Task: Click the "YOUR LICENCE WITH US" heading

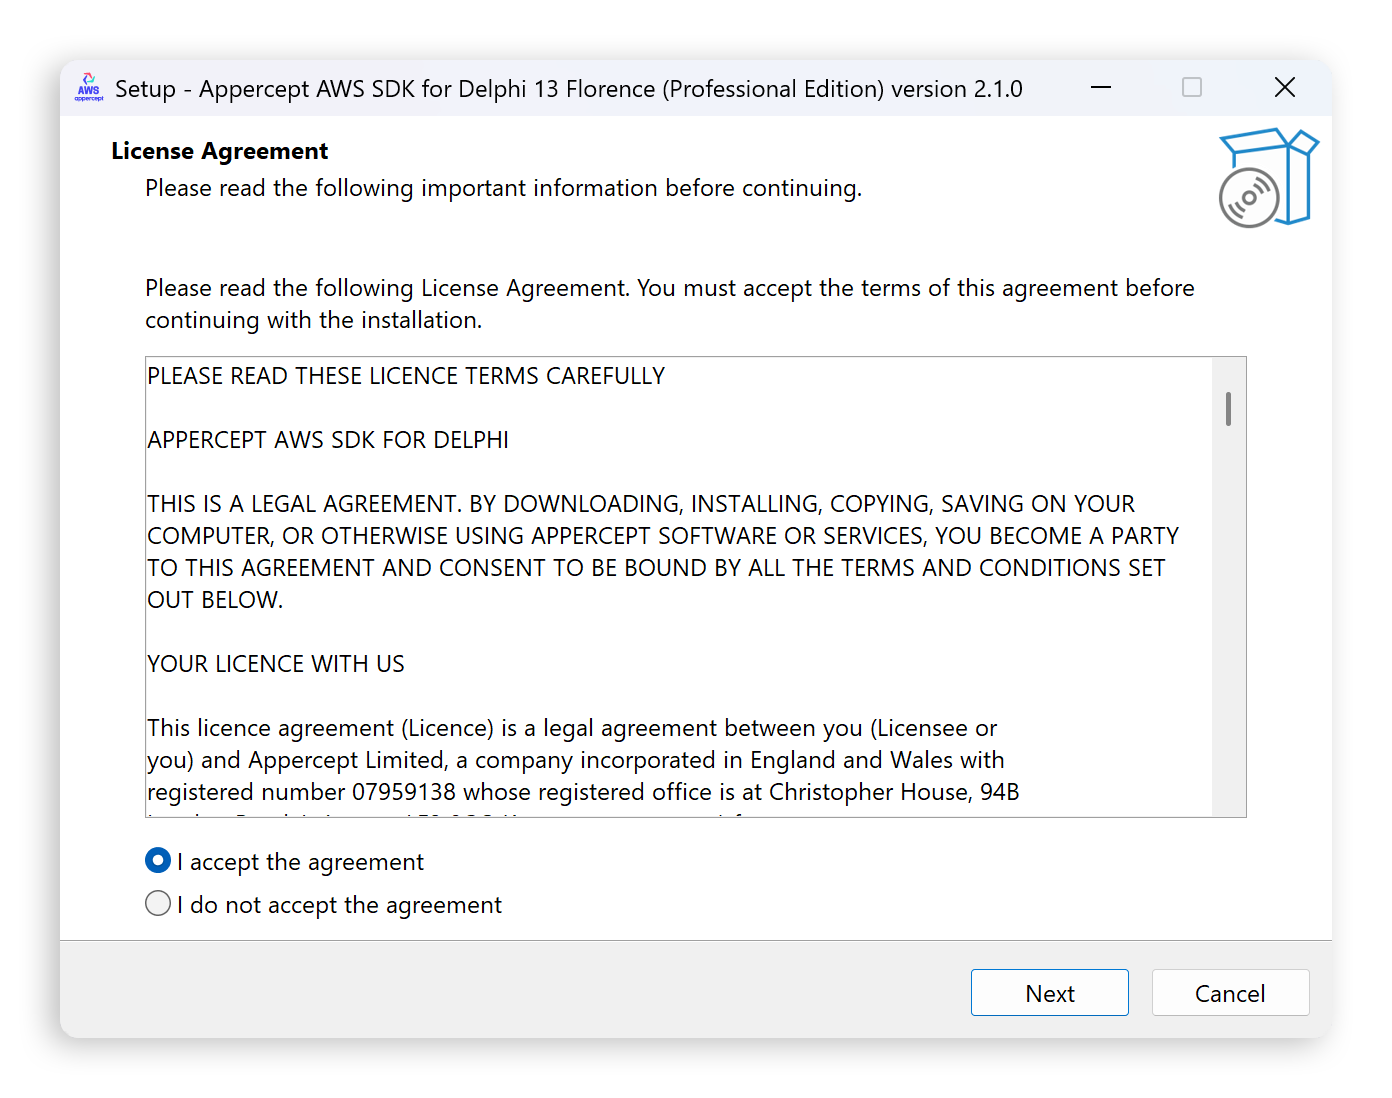Action: (276, 664)
